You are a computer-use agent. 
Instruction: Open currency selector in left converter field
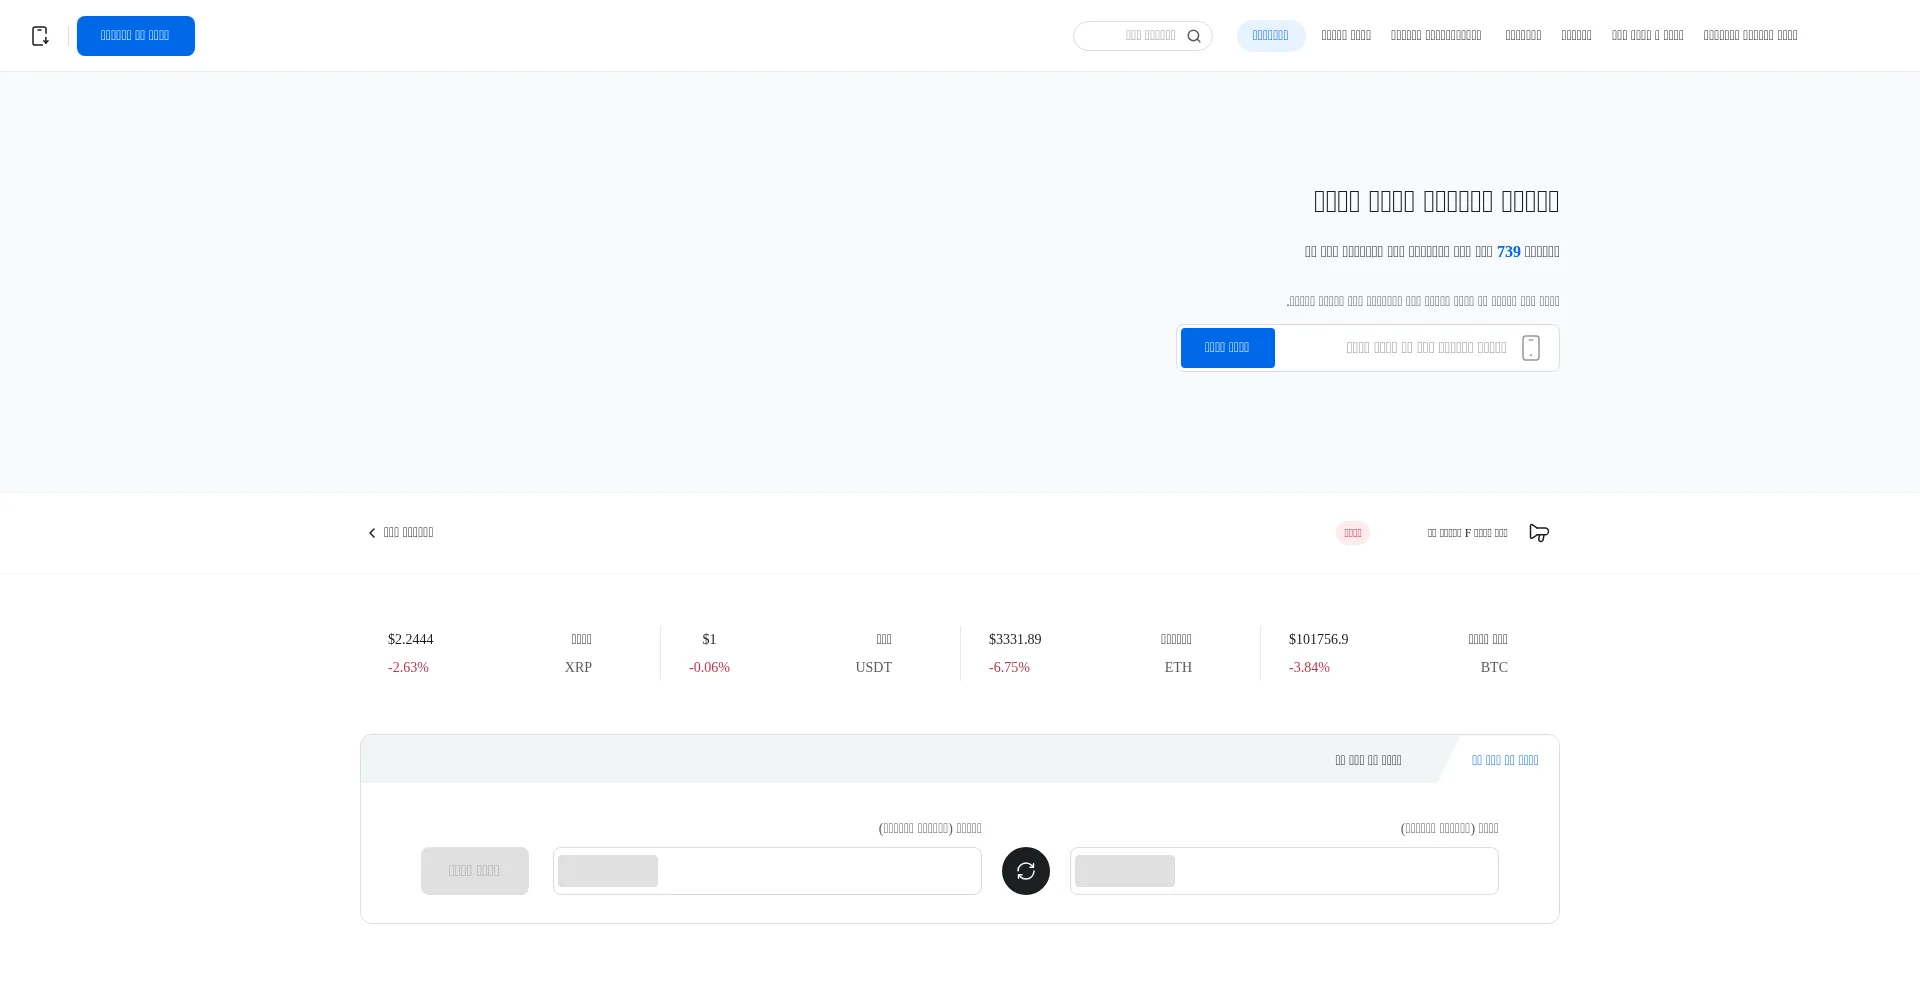click(x=608, y=871)
